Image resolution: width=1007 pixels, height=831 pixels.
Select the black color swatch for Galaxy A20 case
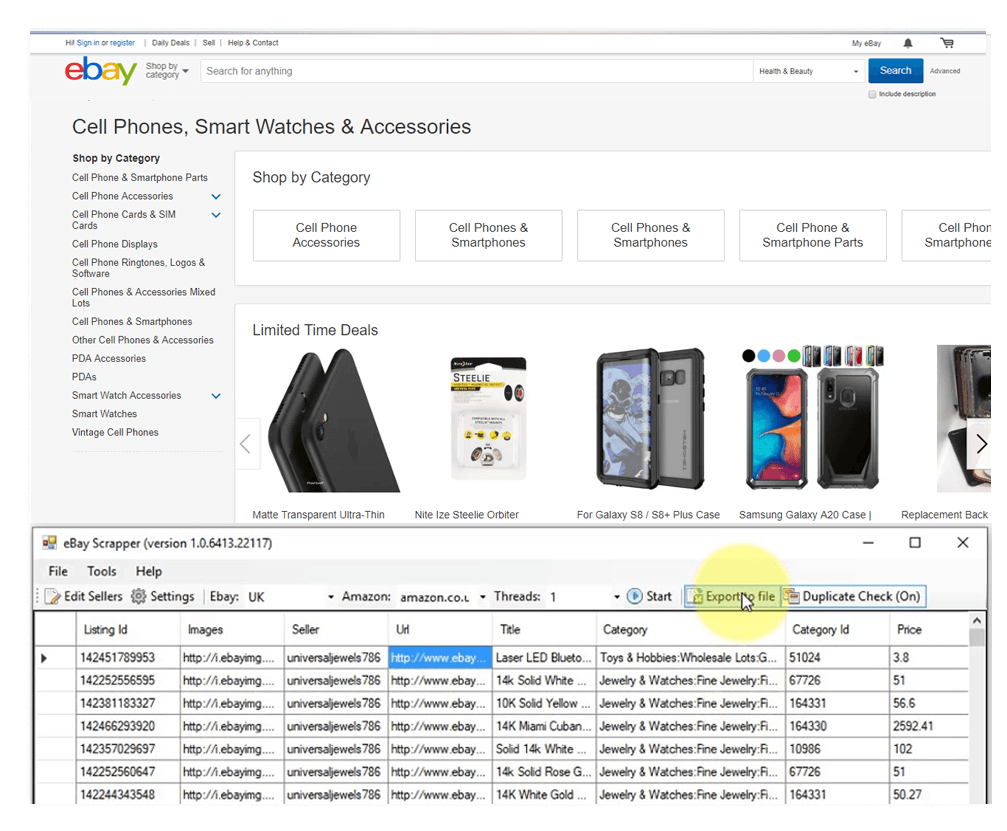tap(748, 356)
